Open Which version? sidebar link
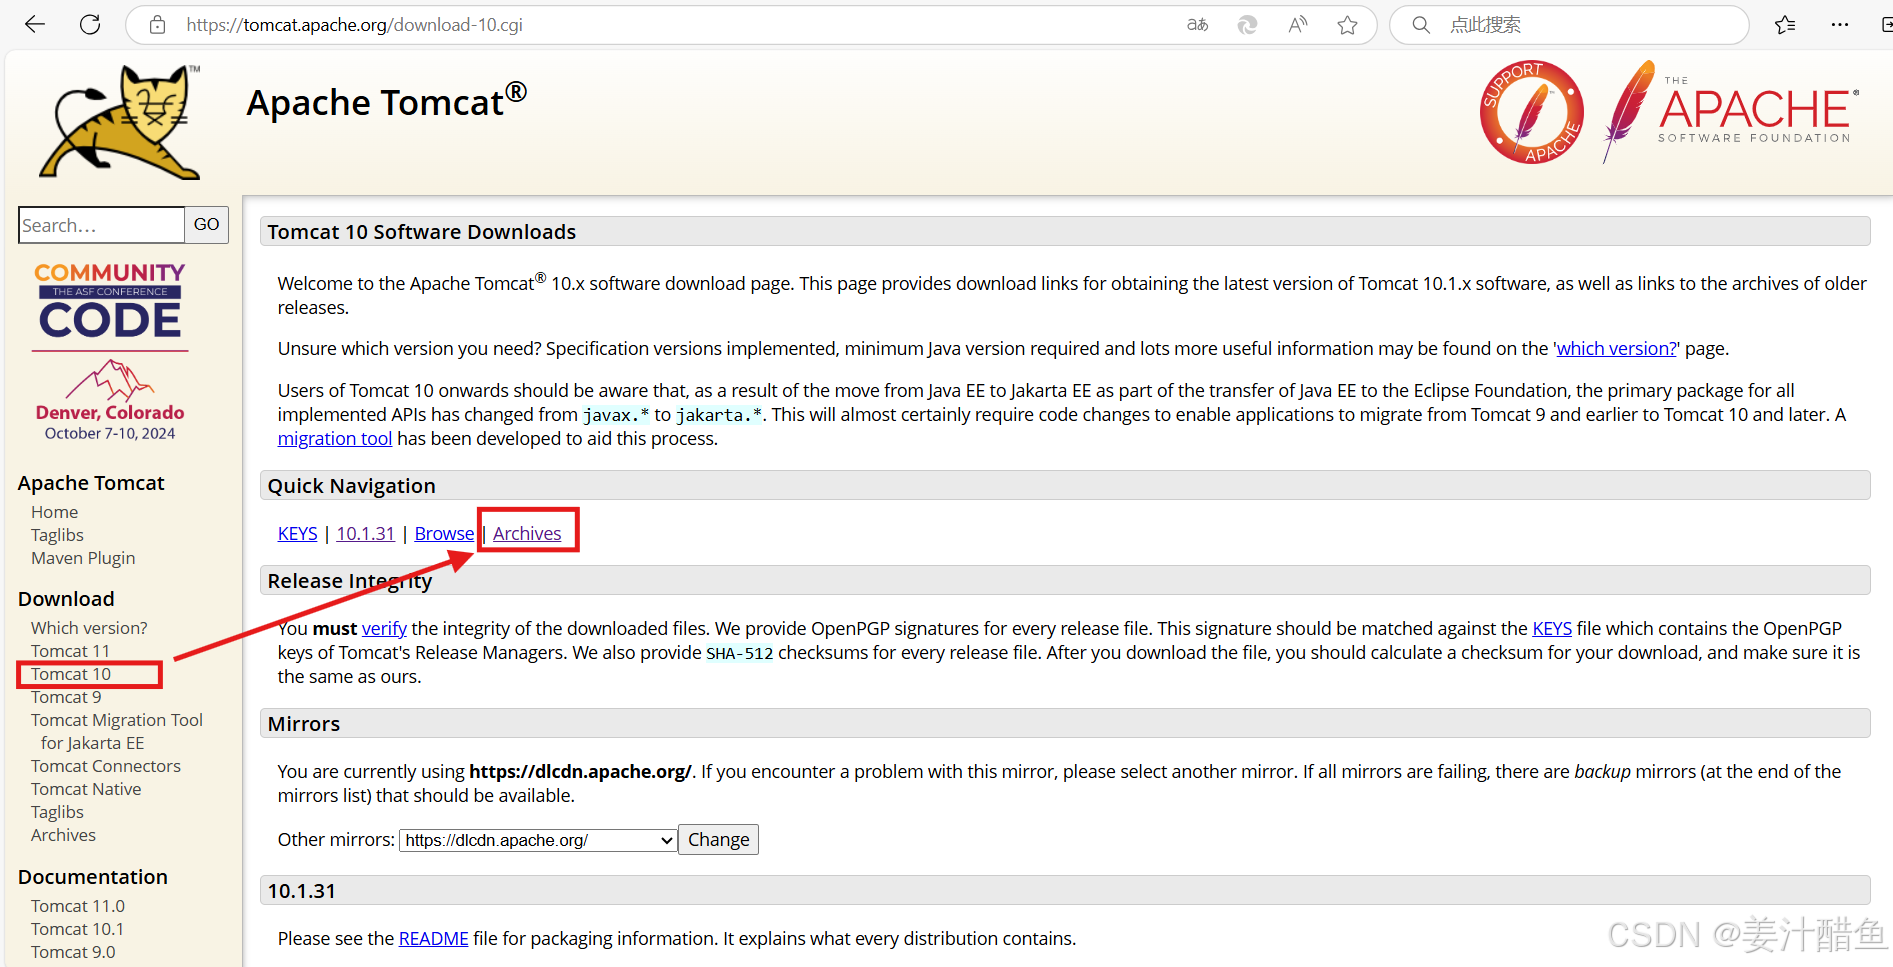The image size is (1893, 967). click(x=89, y=628)
